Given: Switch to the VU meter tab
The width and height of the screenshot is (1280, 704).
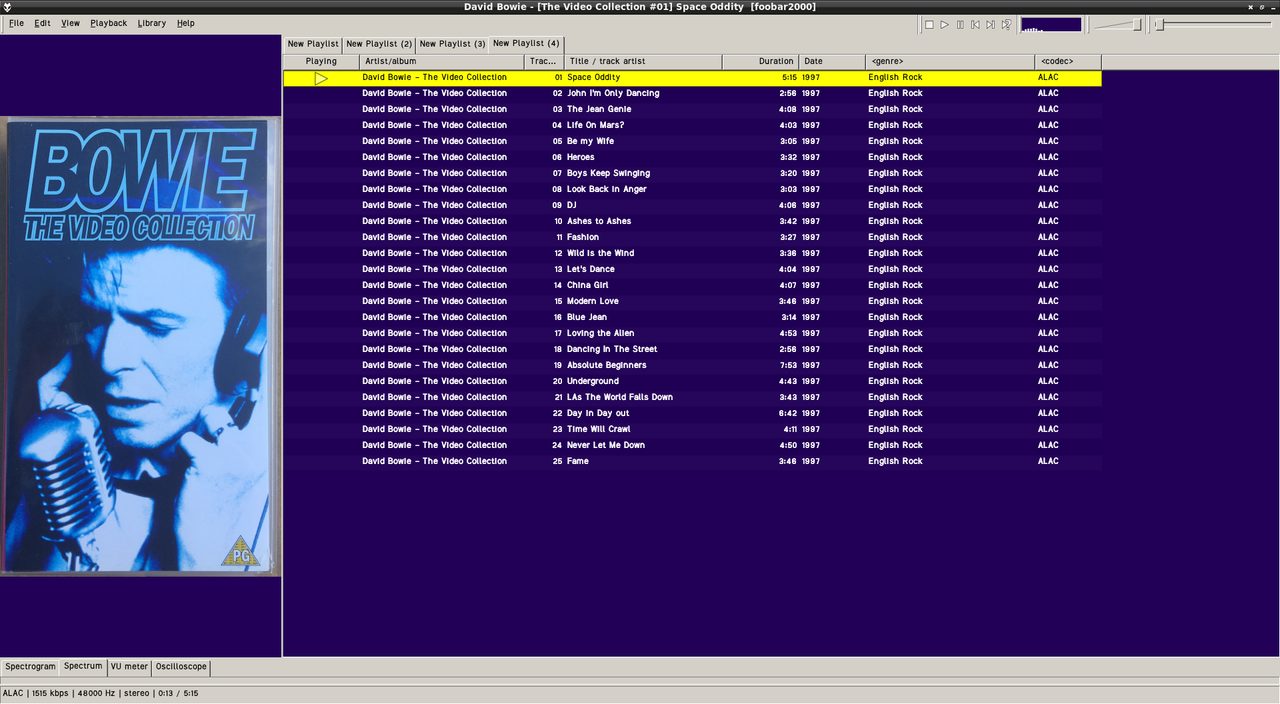Looking at the screenshot, I should (x=129, y=667).
